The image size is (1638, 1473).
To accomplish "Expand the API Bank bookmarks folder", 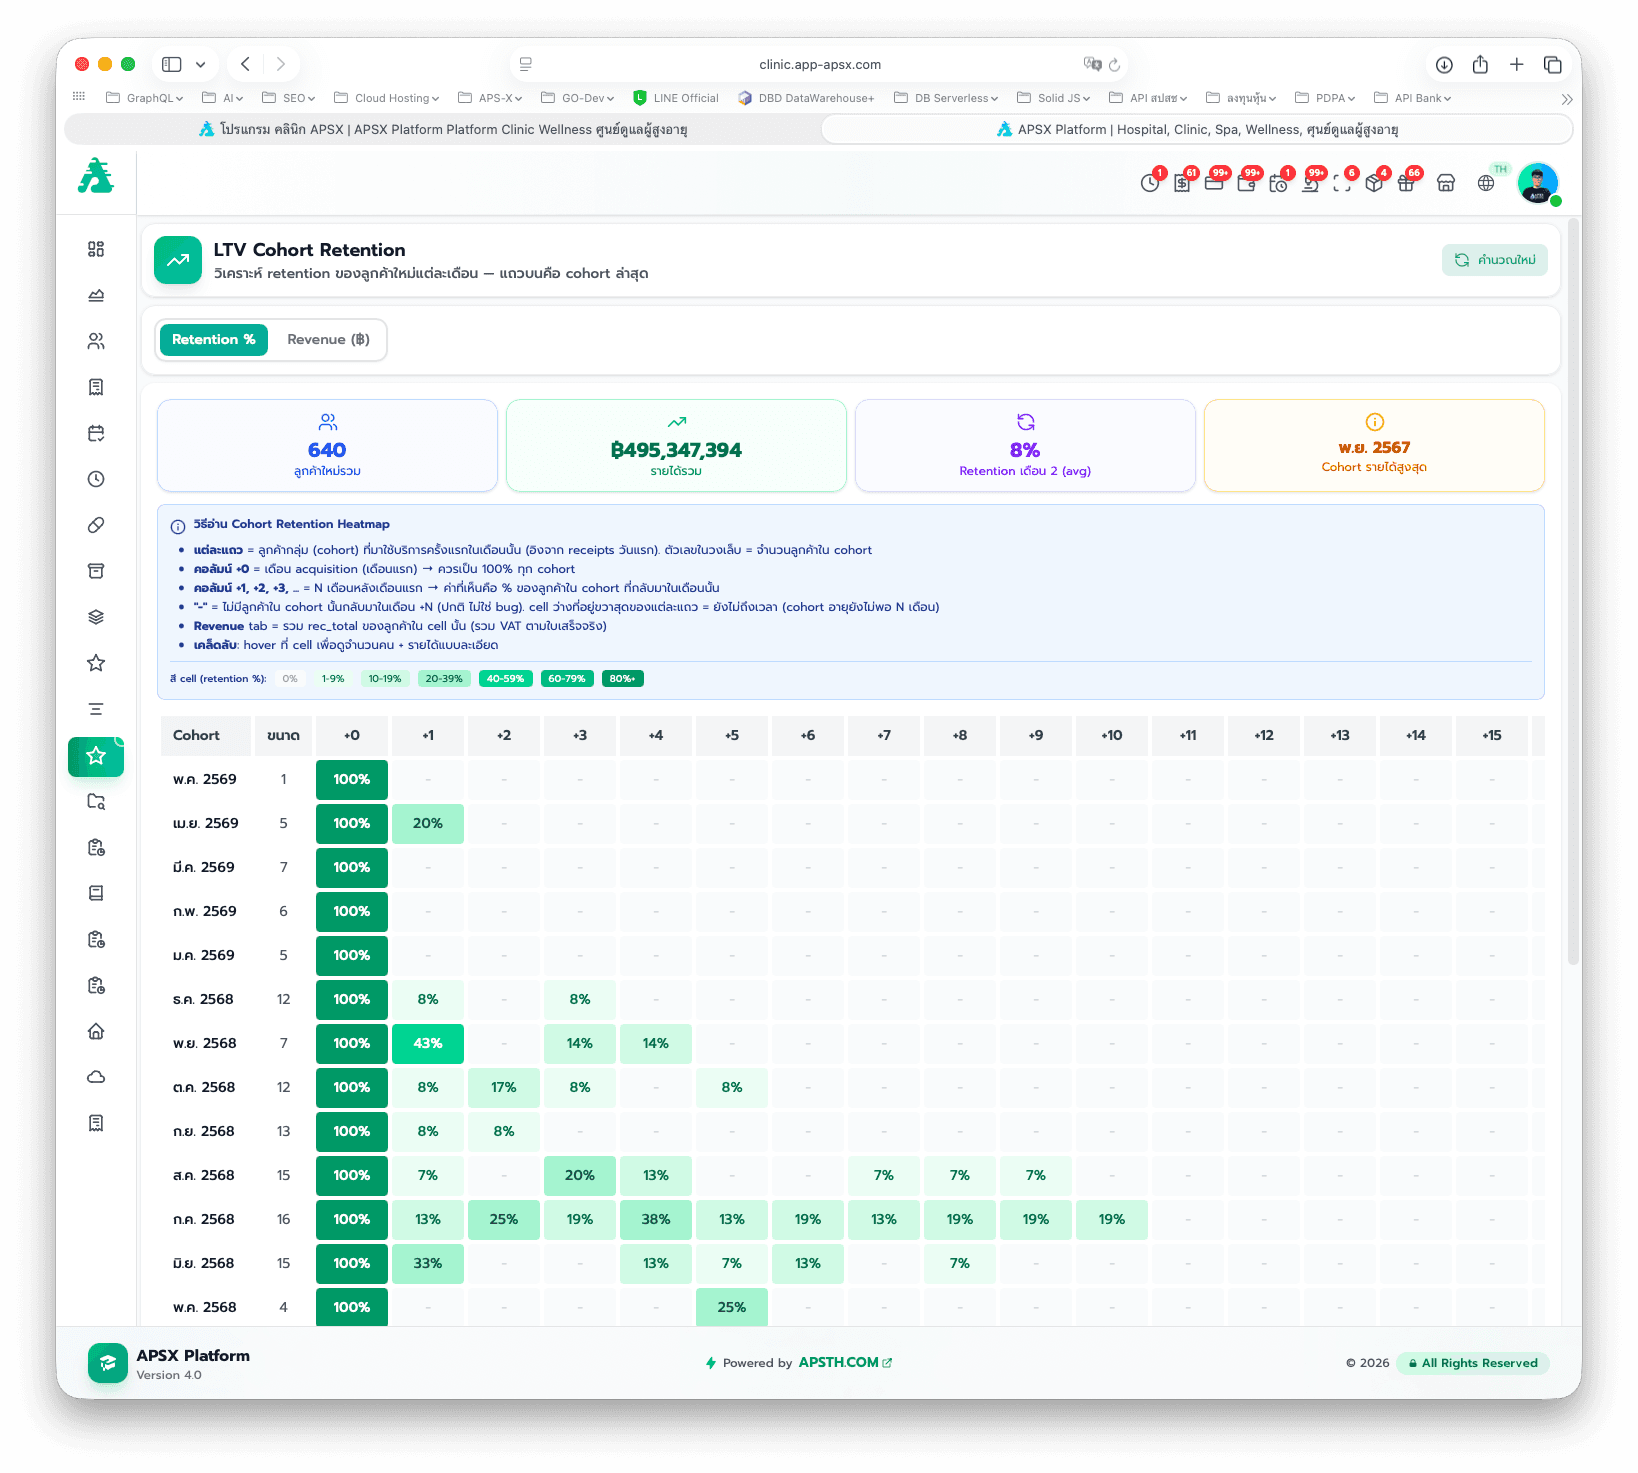I will [x=1412, y=98].
